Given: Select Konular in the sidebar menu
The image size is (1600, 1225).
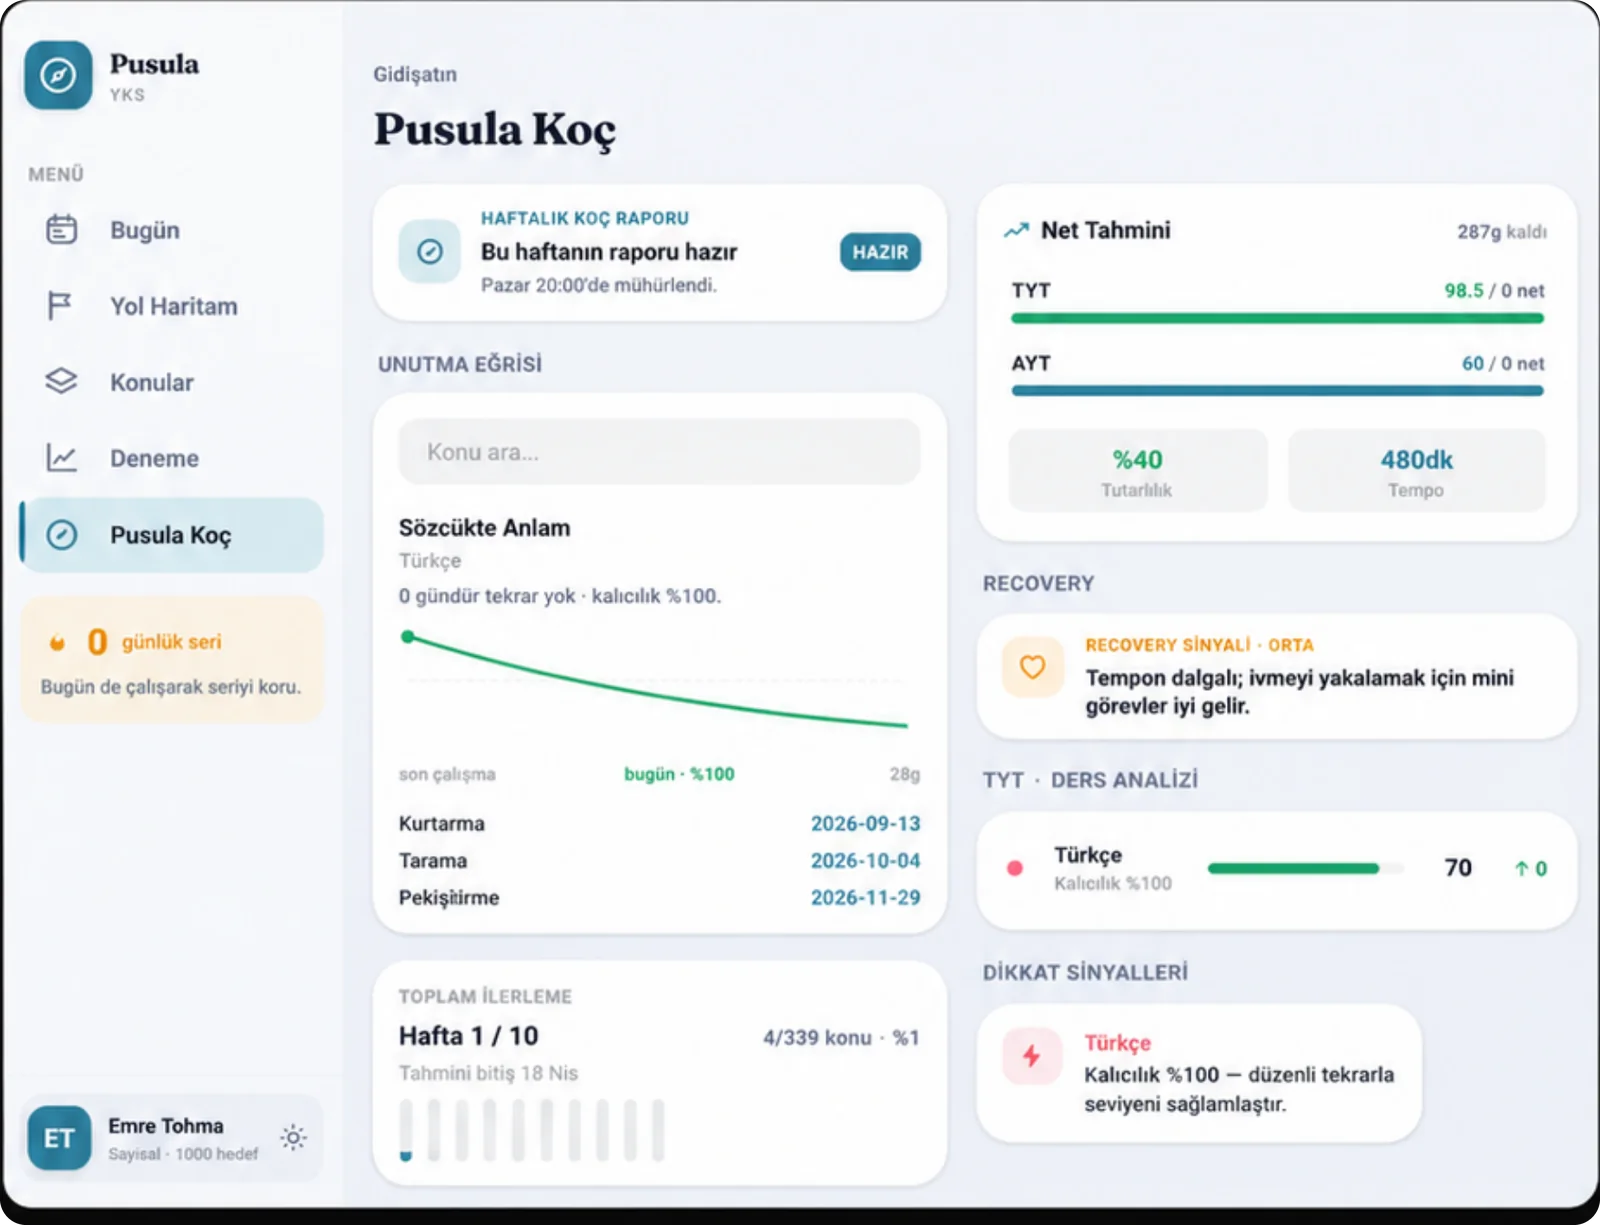Looking at the screenshot, I should [172, 382].
